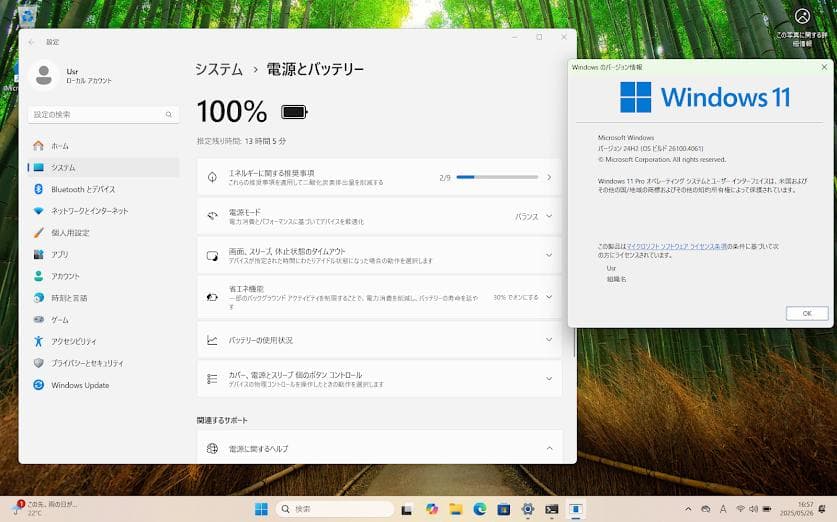The image size is (837, 522).
Task: Collapse 電源に関するヘルプ section
Action: pyautogui.click(x=549, y=448)
